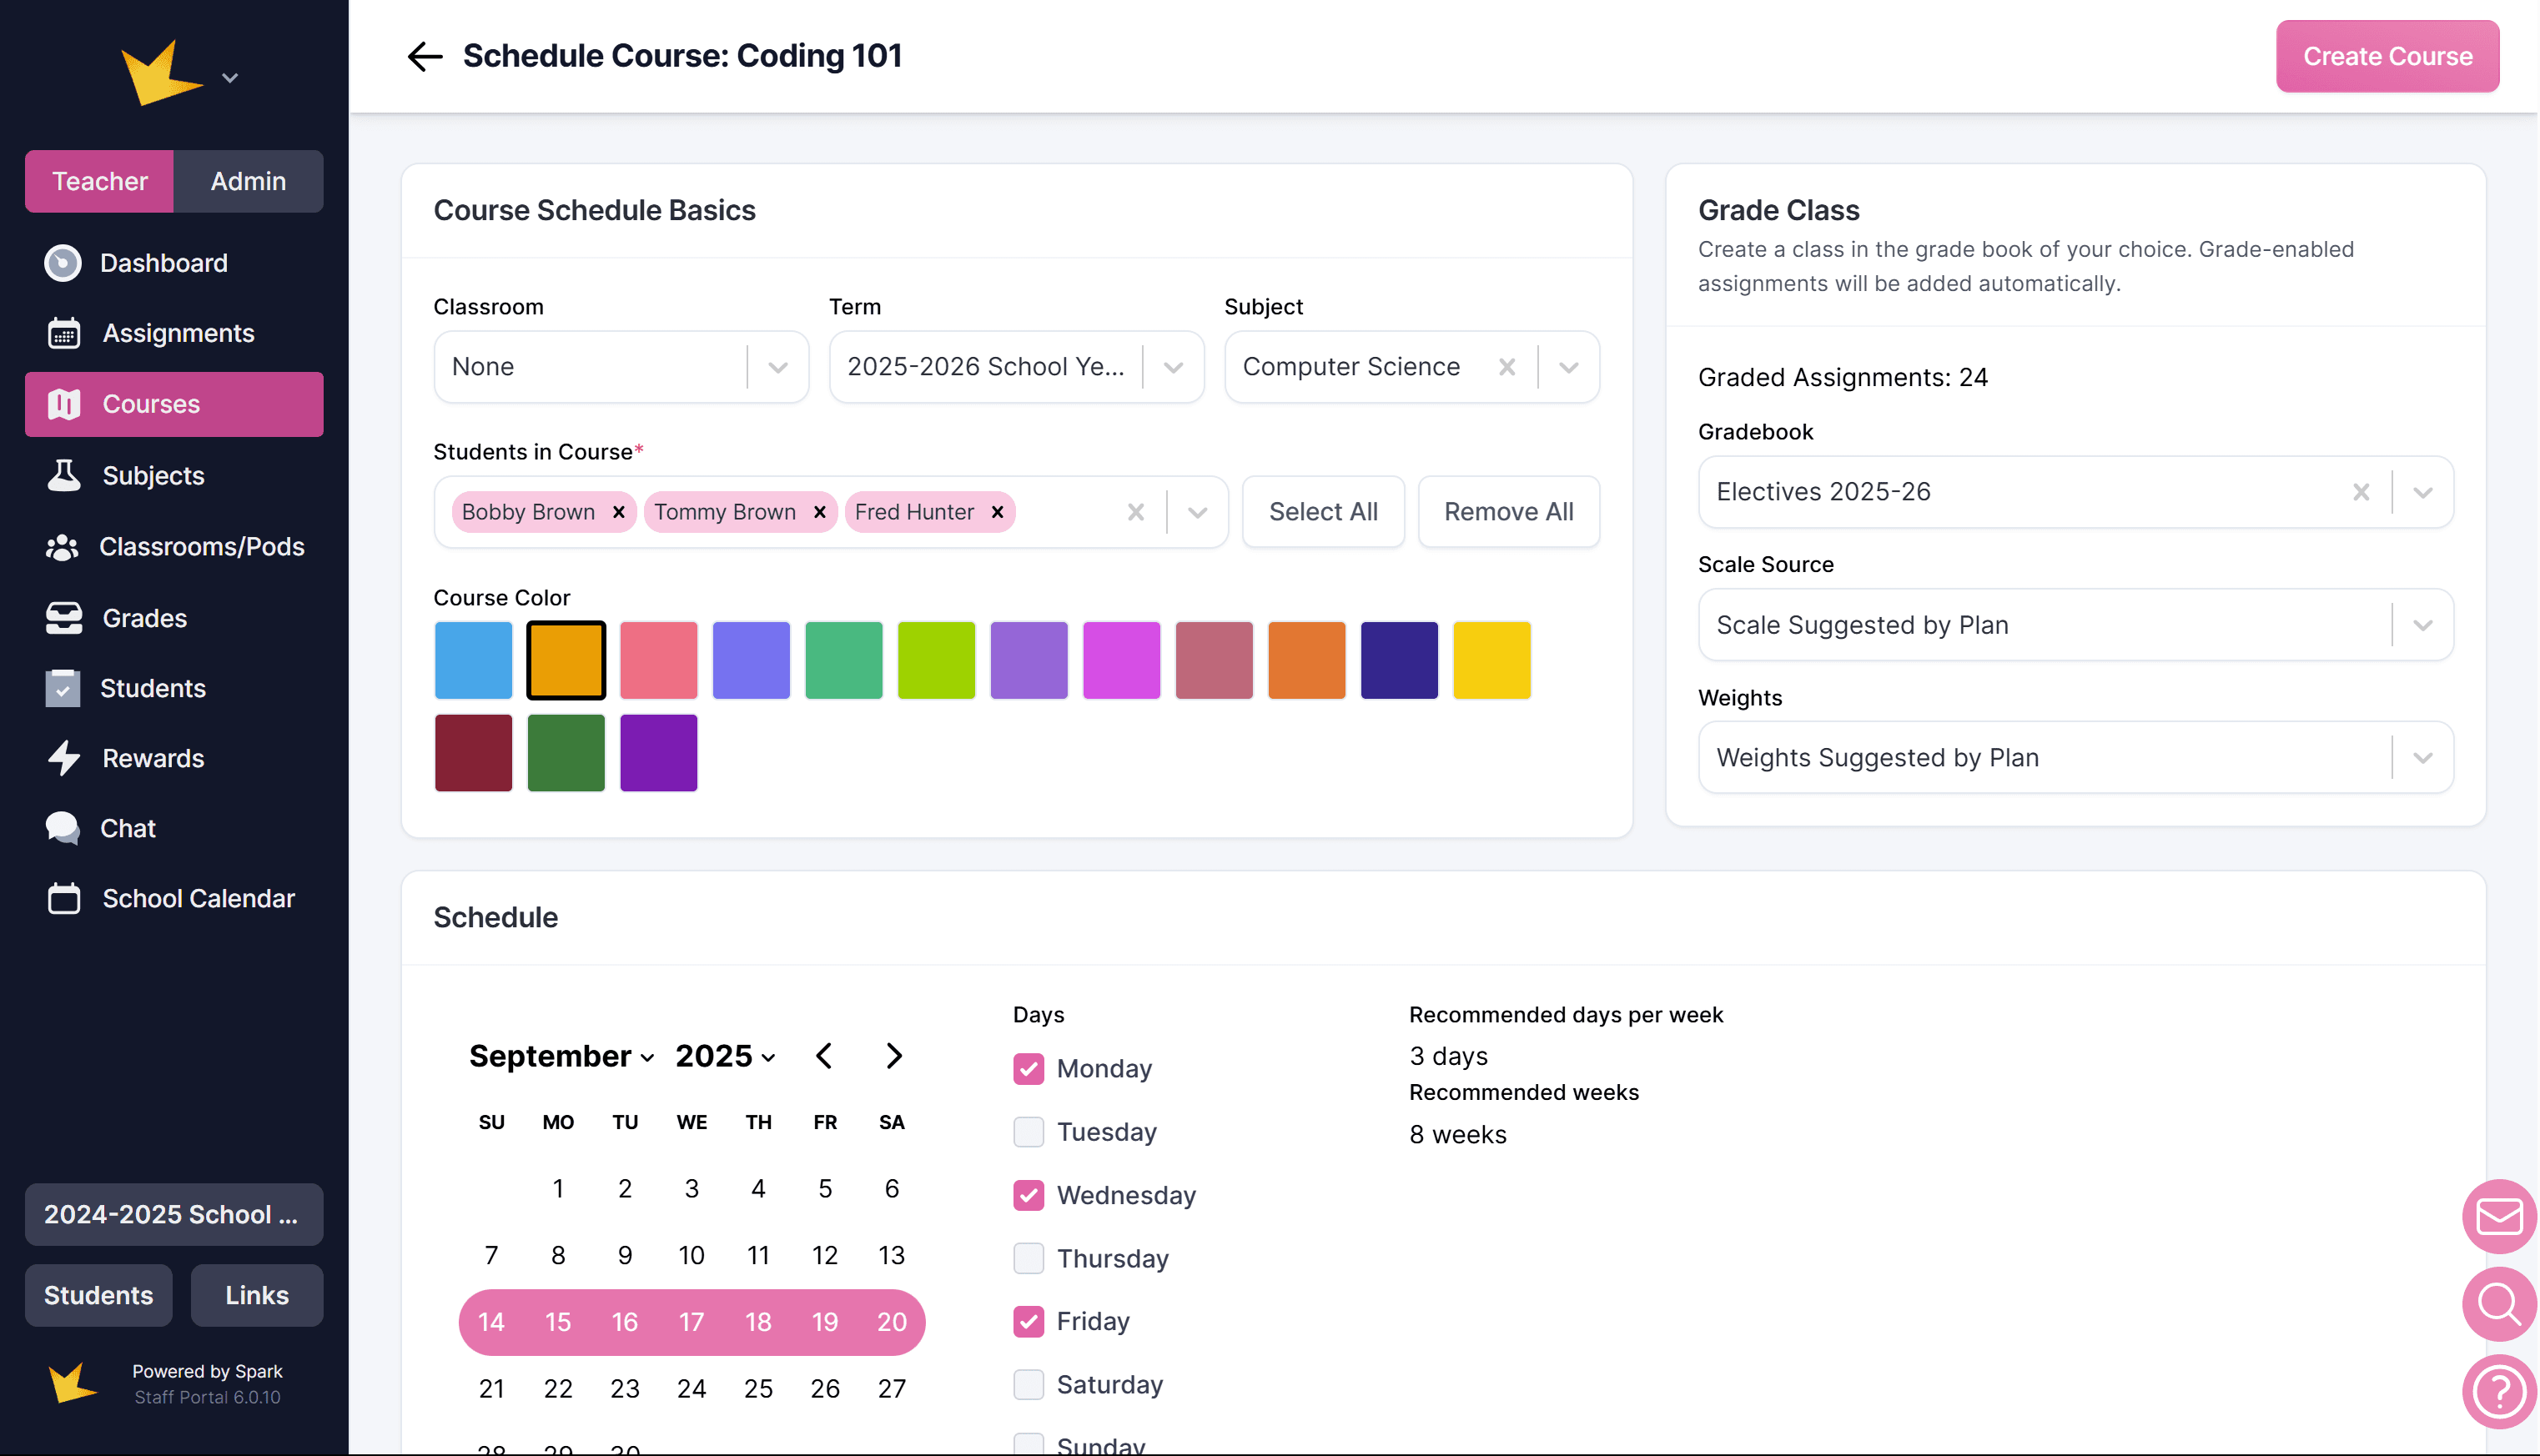Open the mail envelope floating icon
2540x1456 pixels.
click(2498, 1216)
